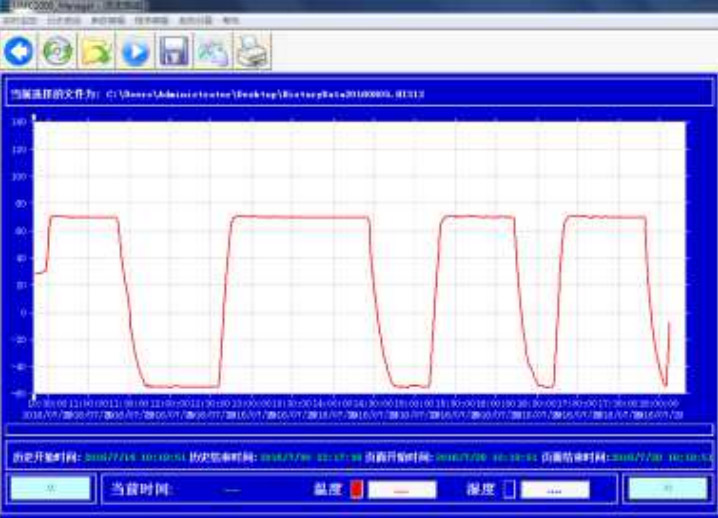The height and width of the screenshot is (518, 718).
Task: Save data using the floppy disk icon
Action: 174,49
